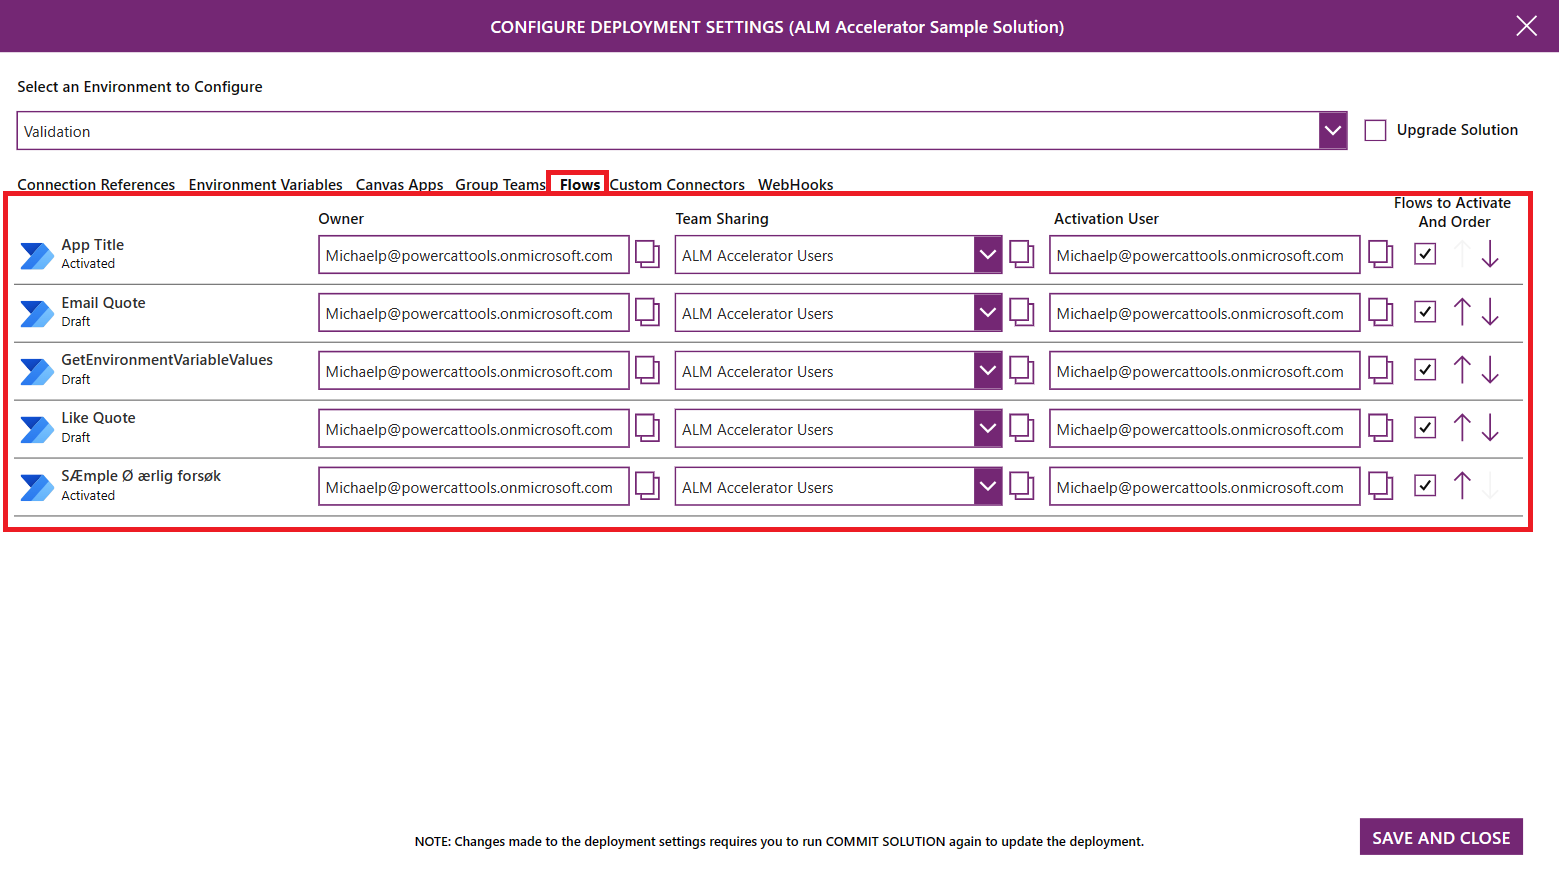The height and width of the screenshot is (881, 1559).
Task: Copy Team Sharing value for Email Quote row
Action: click(x=1022, y=312)
